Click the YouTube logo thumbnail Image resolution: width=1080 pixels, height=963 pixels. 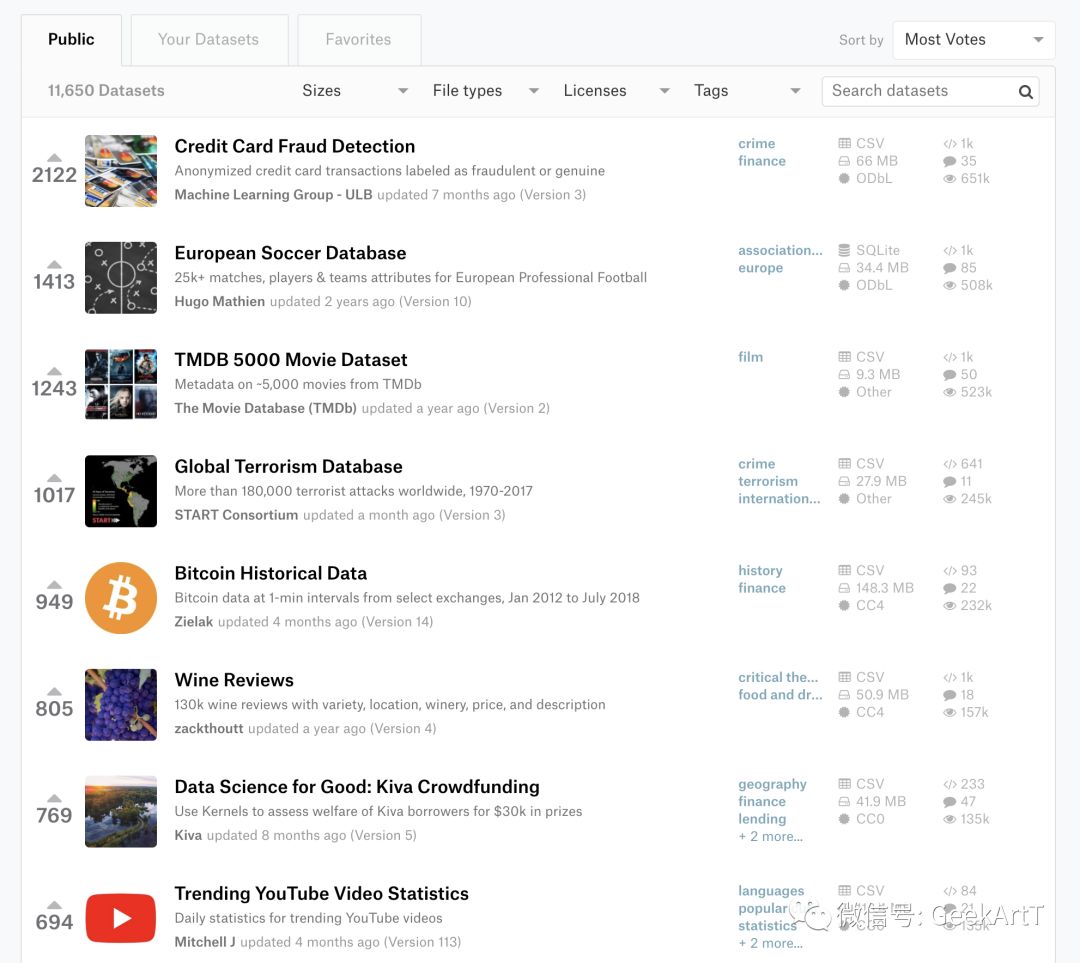click(x=121, y=918)
